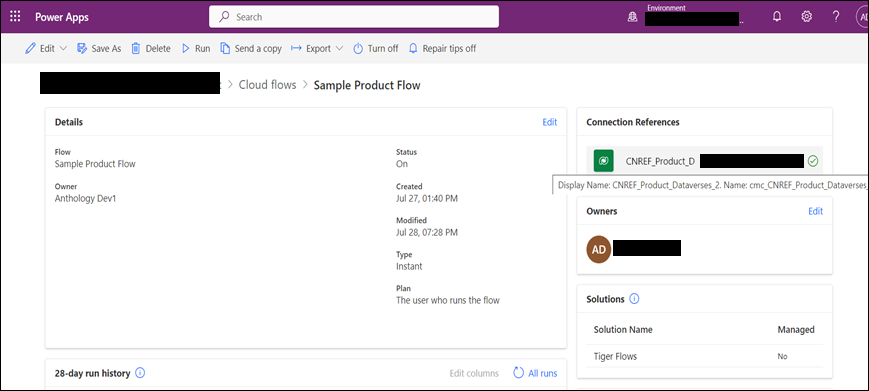Toggle Repair tips off
869x391 pixels.
click(x=442, y=49)
